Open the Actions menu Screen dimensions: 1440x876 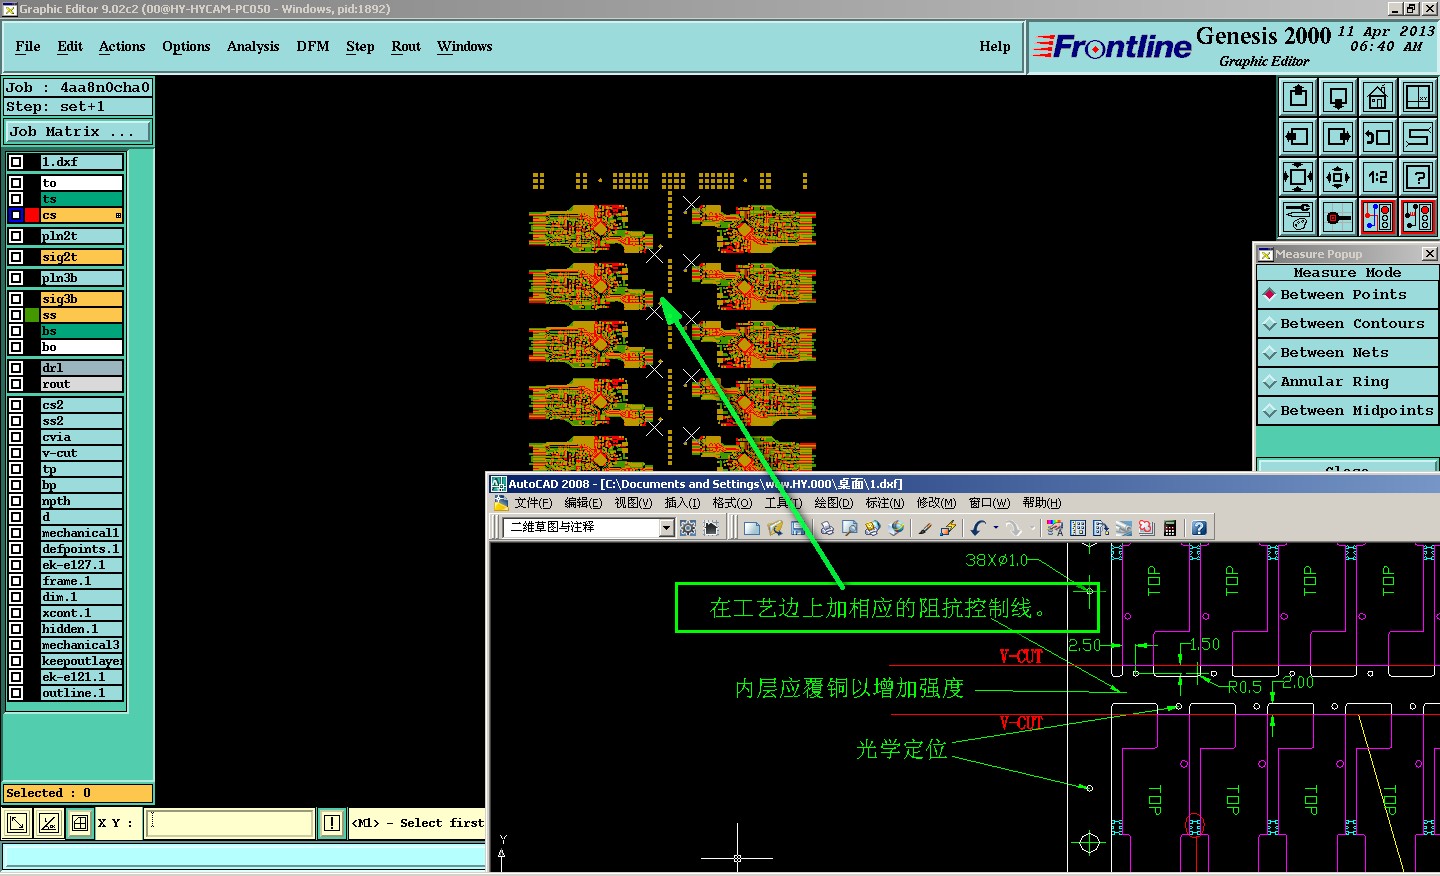pos(122,47)
